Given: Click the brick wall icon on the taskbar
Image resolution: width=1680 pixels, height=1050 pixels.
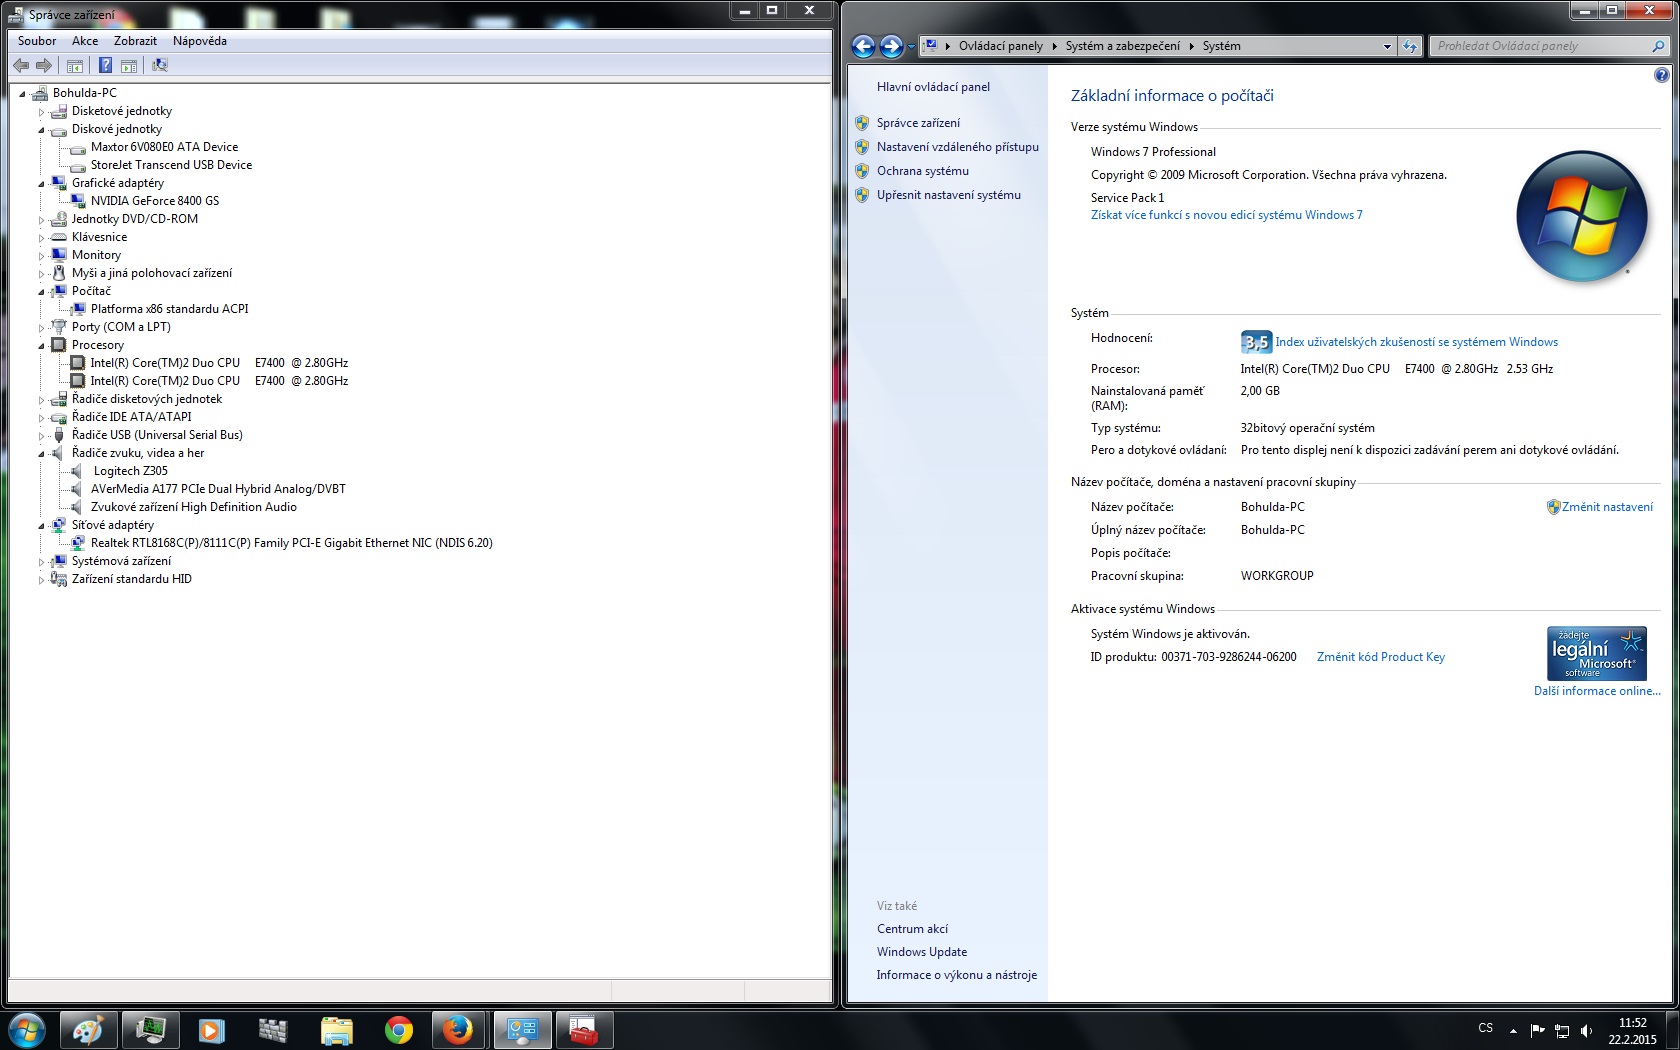Looking at the screenshot, I should click(x=273, y=1030).
